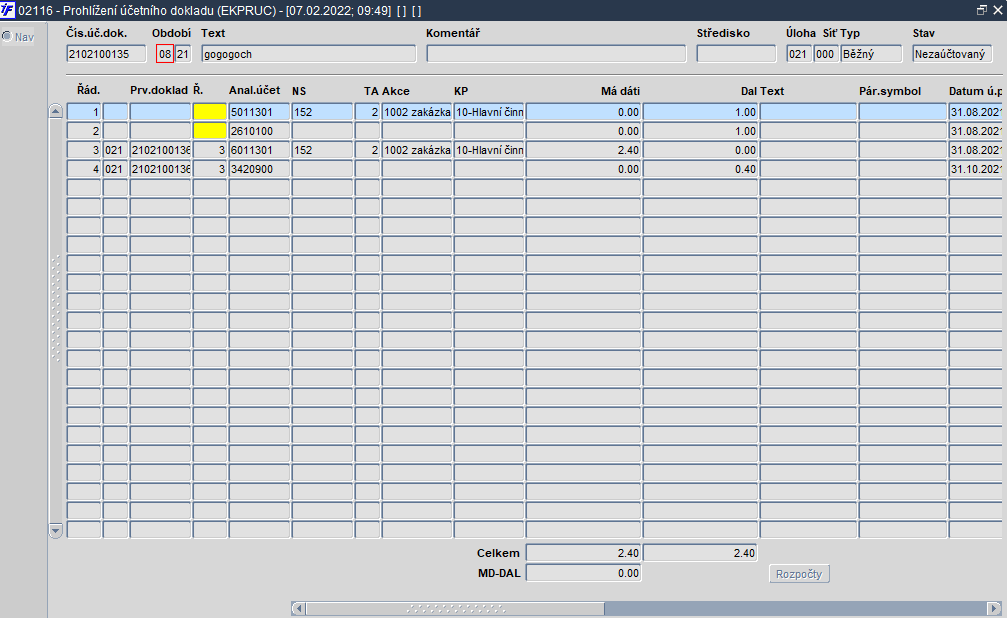Click the Síť field 000
The image size is (1007, 618).
pos(826,54)
